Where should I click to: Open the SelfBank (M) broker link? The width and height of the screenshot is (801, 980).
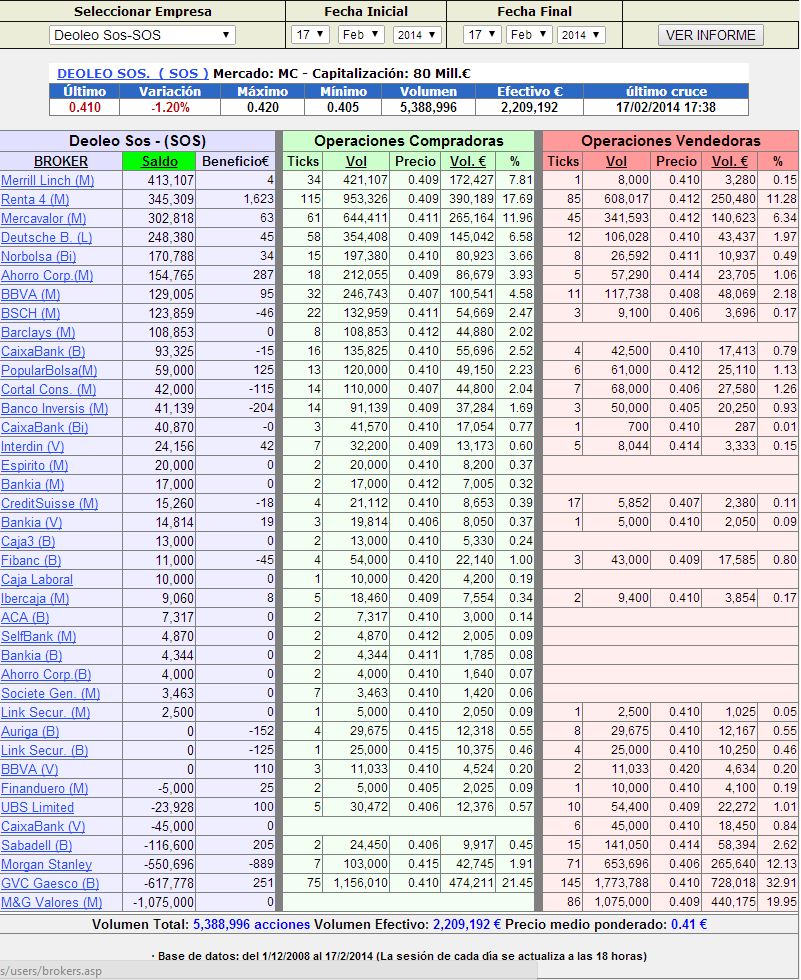(x=38, y=636)
